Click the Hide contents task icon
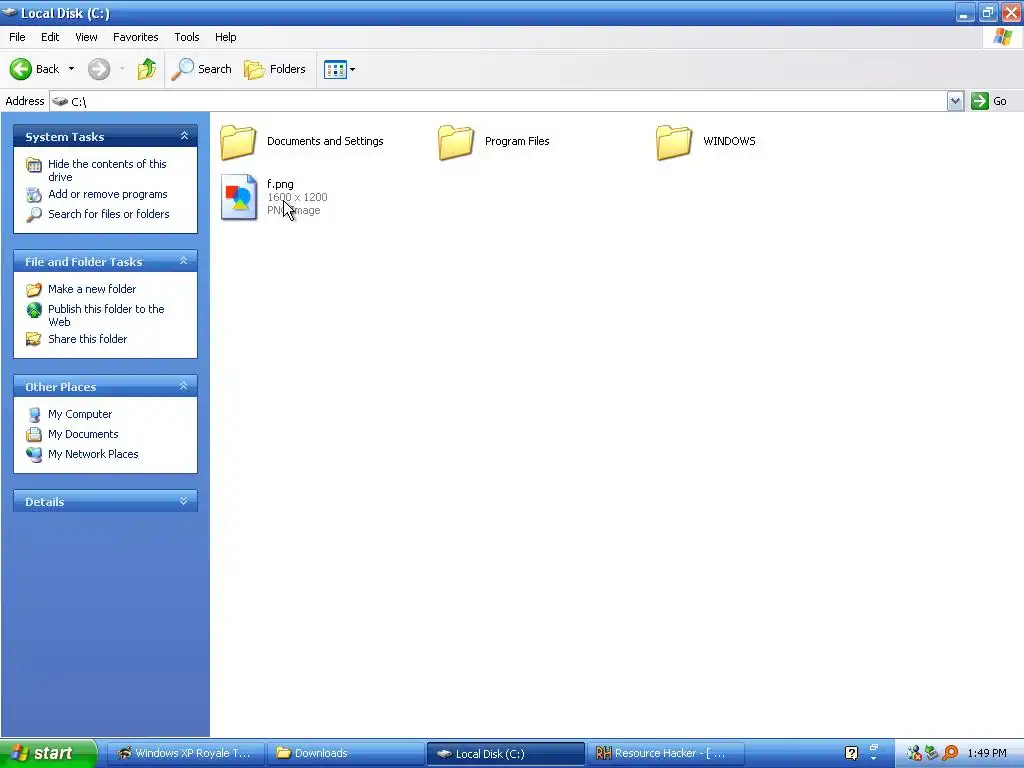The height and width of the screenshot is (768, 1024). tap(34, 165)
